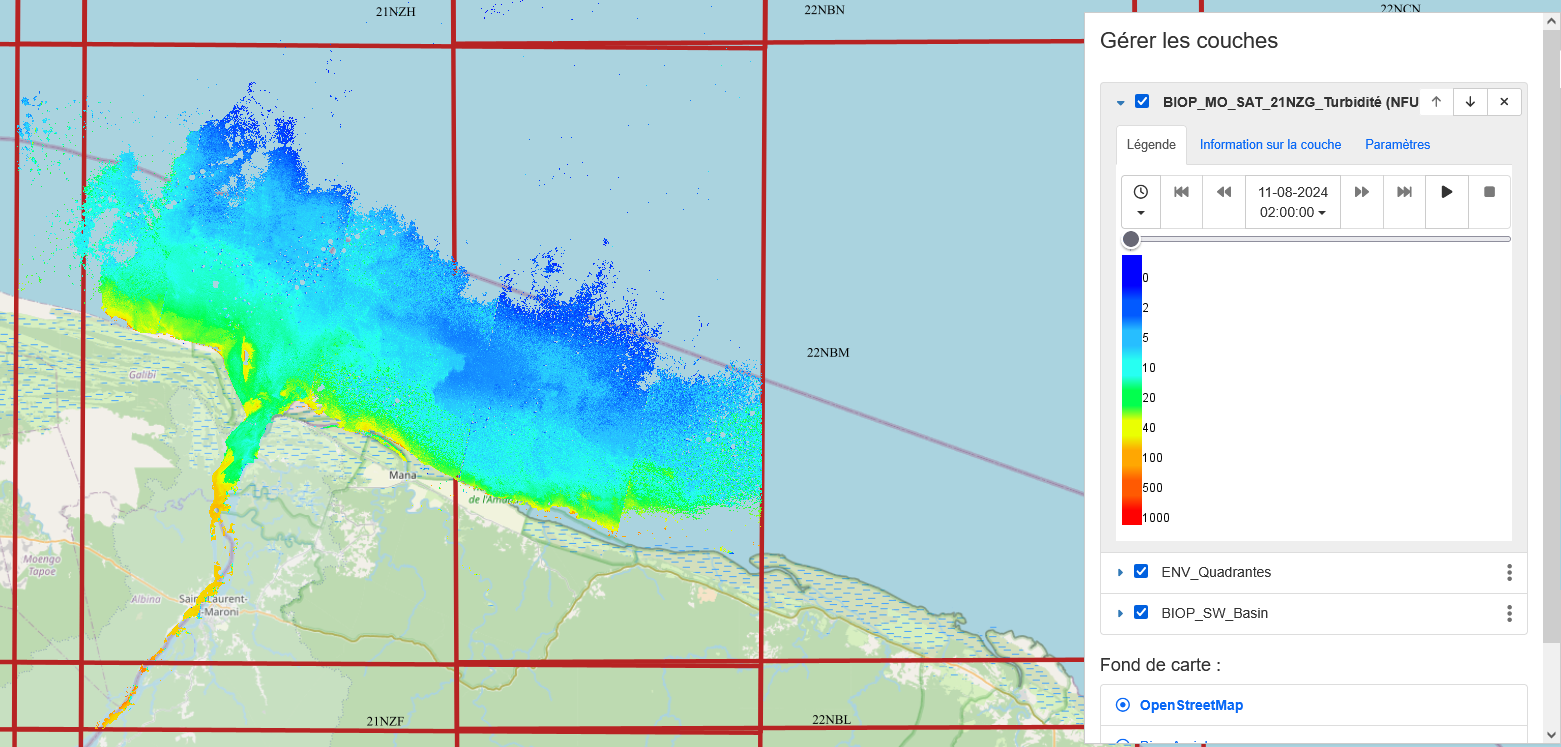
Task: Collapse the Turbidité layer details
Action: pyautogui.click(x=1120, y=102)
